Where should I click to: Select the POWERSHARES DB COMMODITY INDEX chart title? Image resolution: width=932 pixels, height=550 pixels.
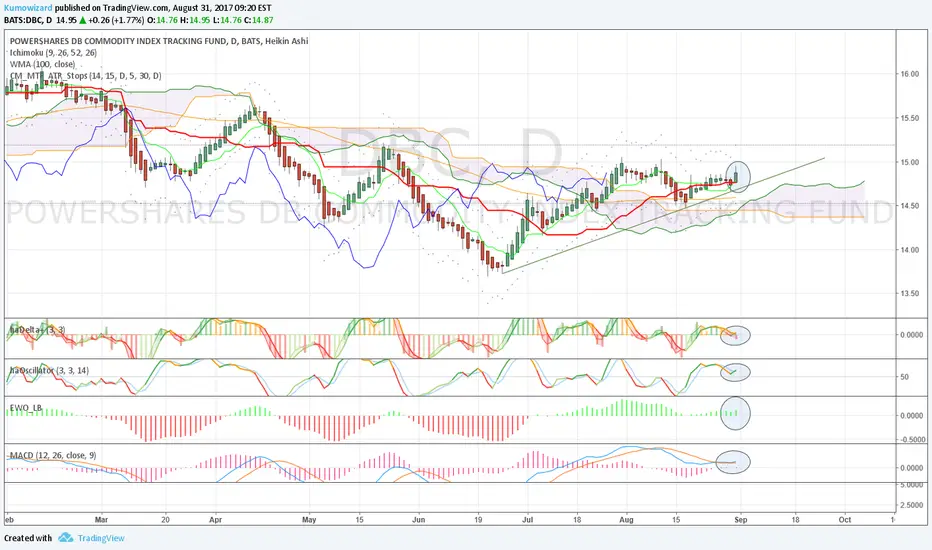coord(159,41)
